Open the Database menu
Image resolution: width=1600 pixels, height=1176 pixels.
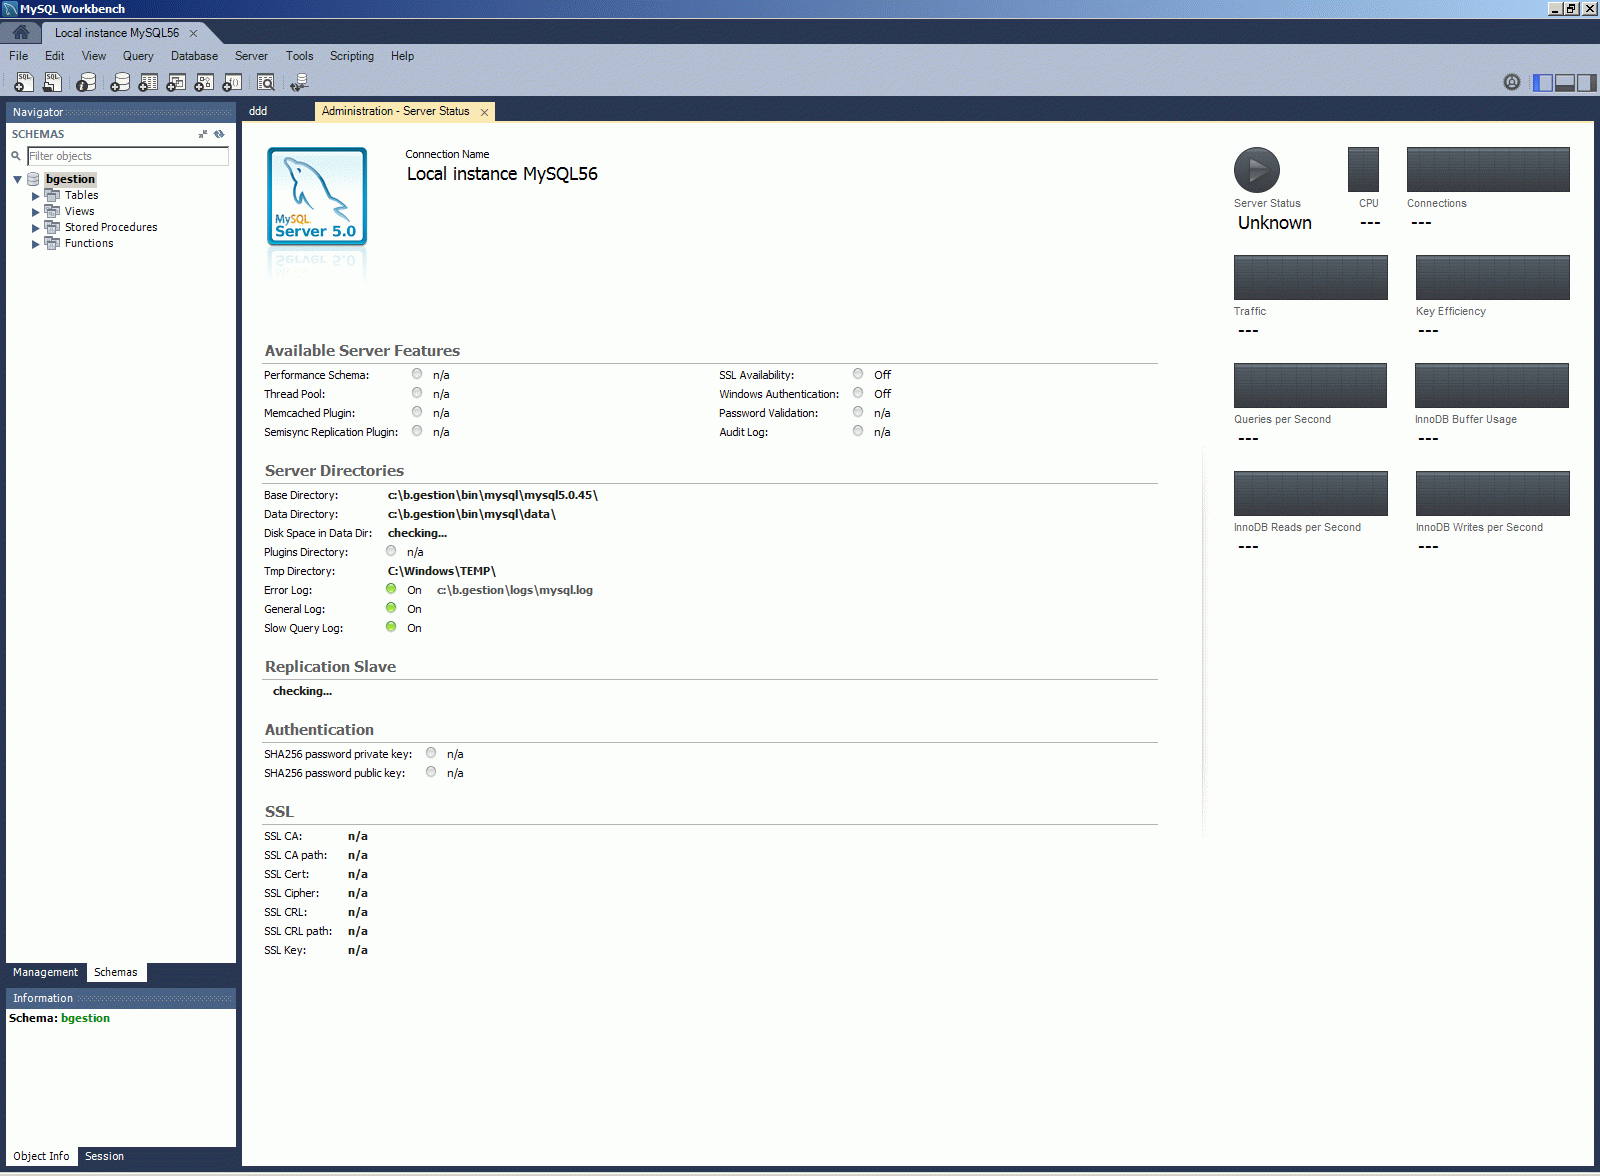point(194,56)
